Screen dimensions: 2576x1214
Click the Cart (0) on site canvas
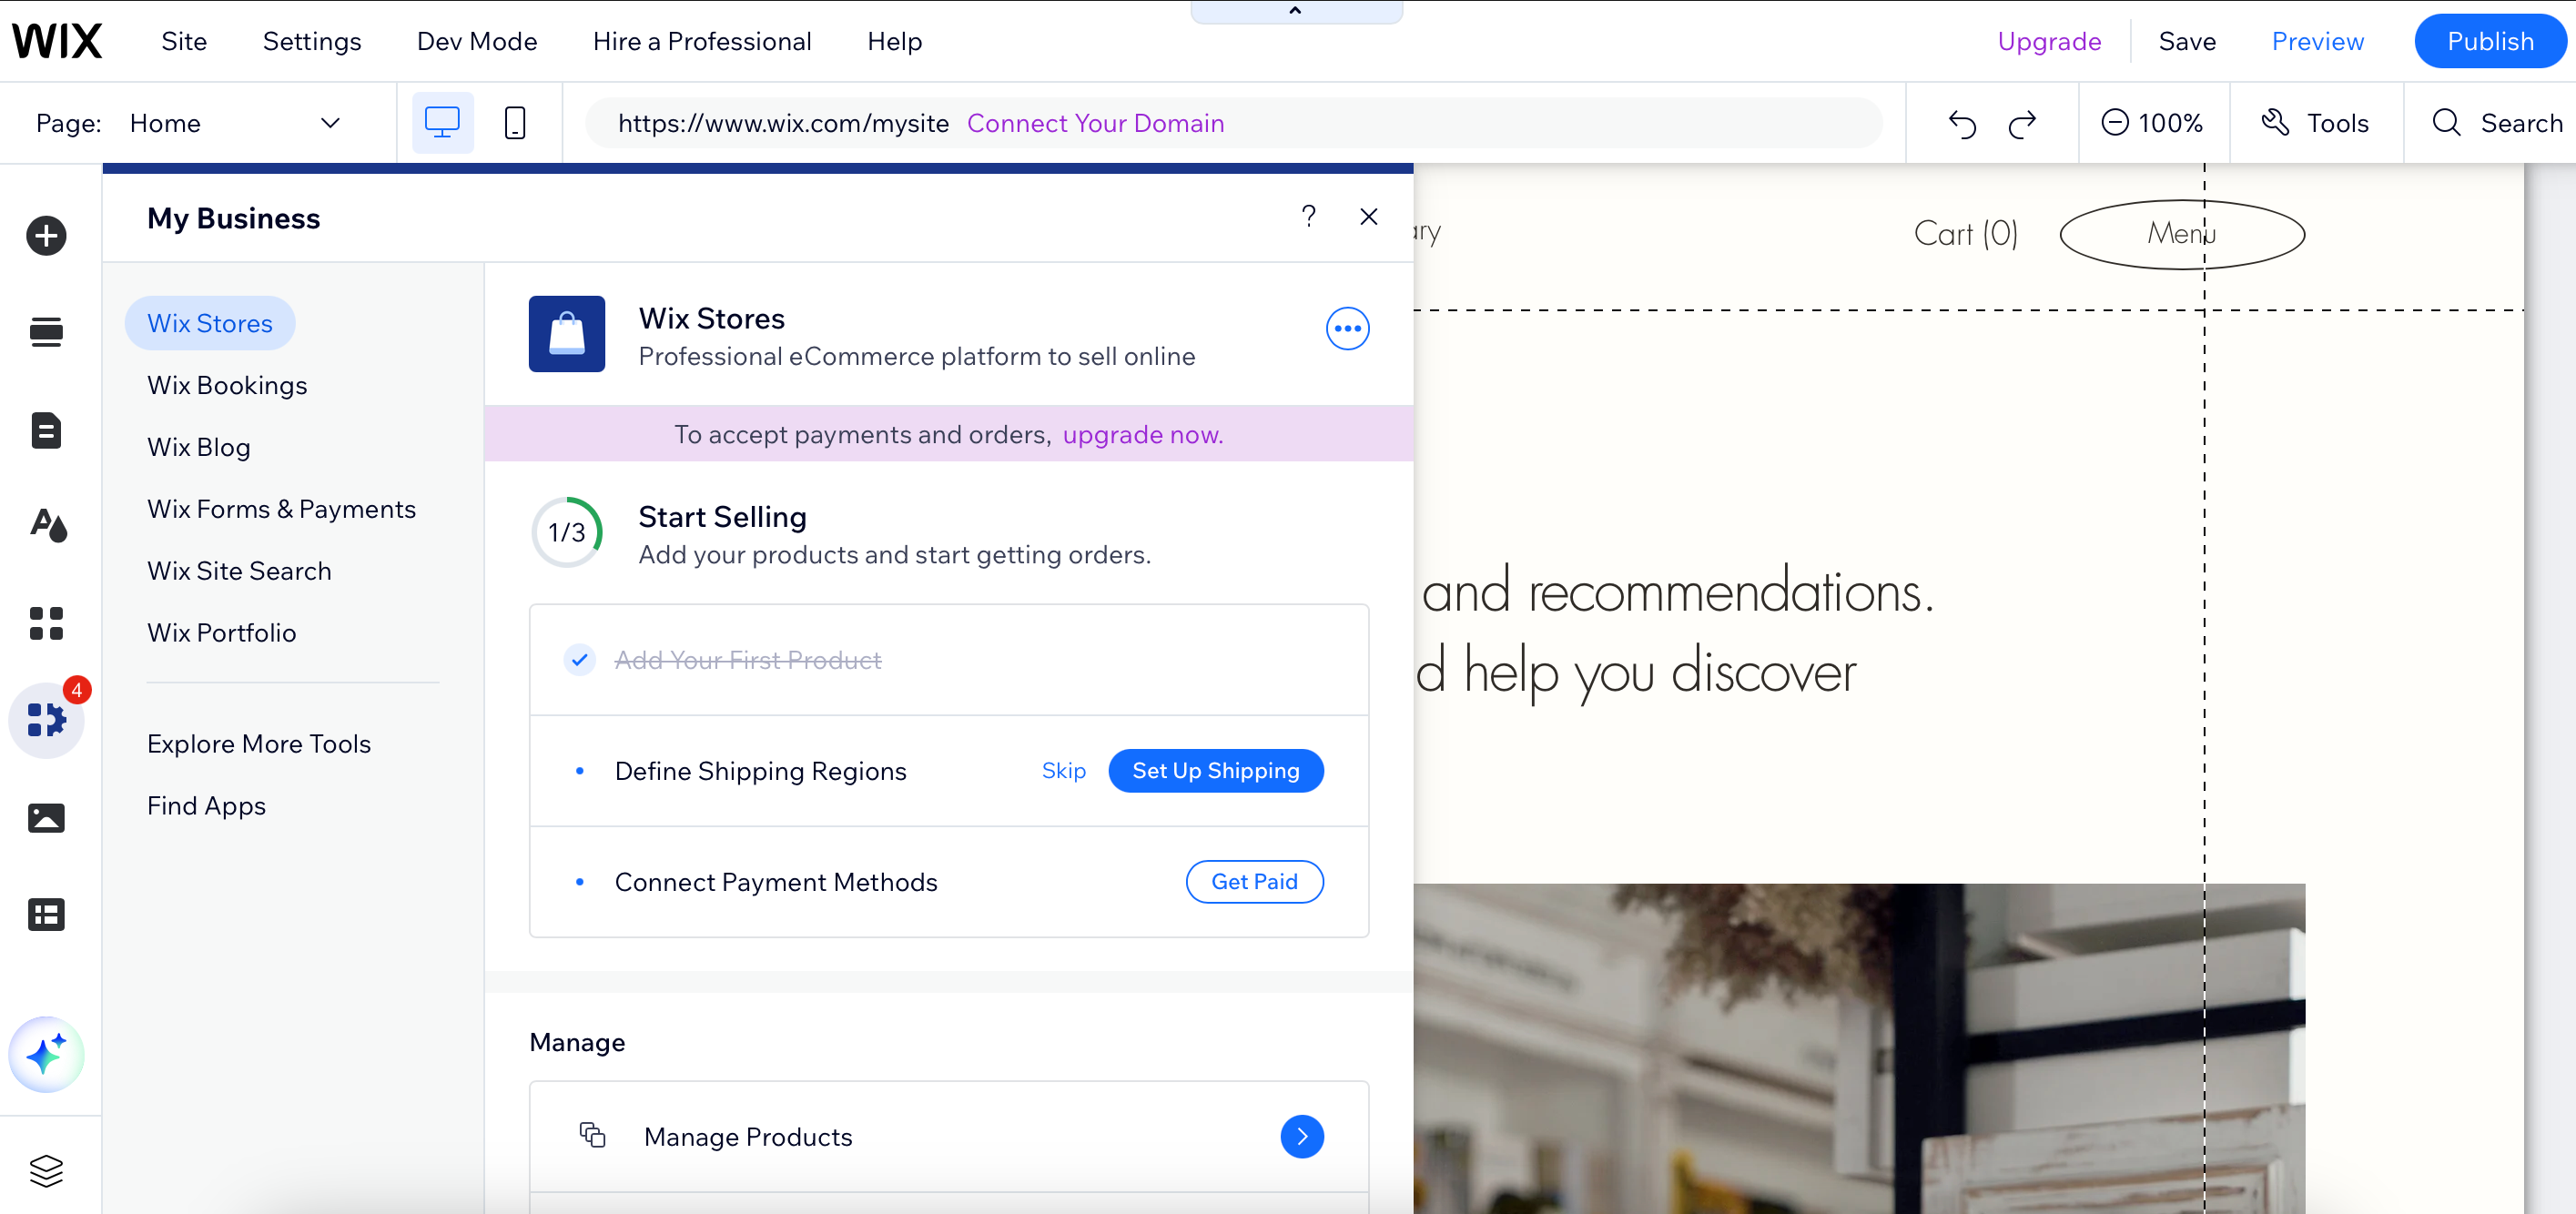(x=1965, y=233)
